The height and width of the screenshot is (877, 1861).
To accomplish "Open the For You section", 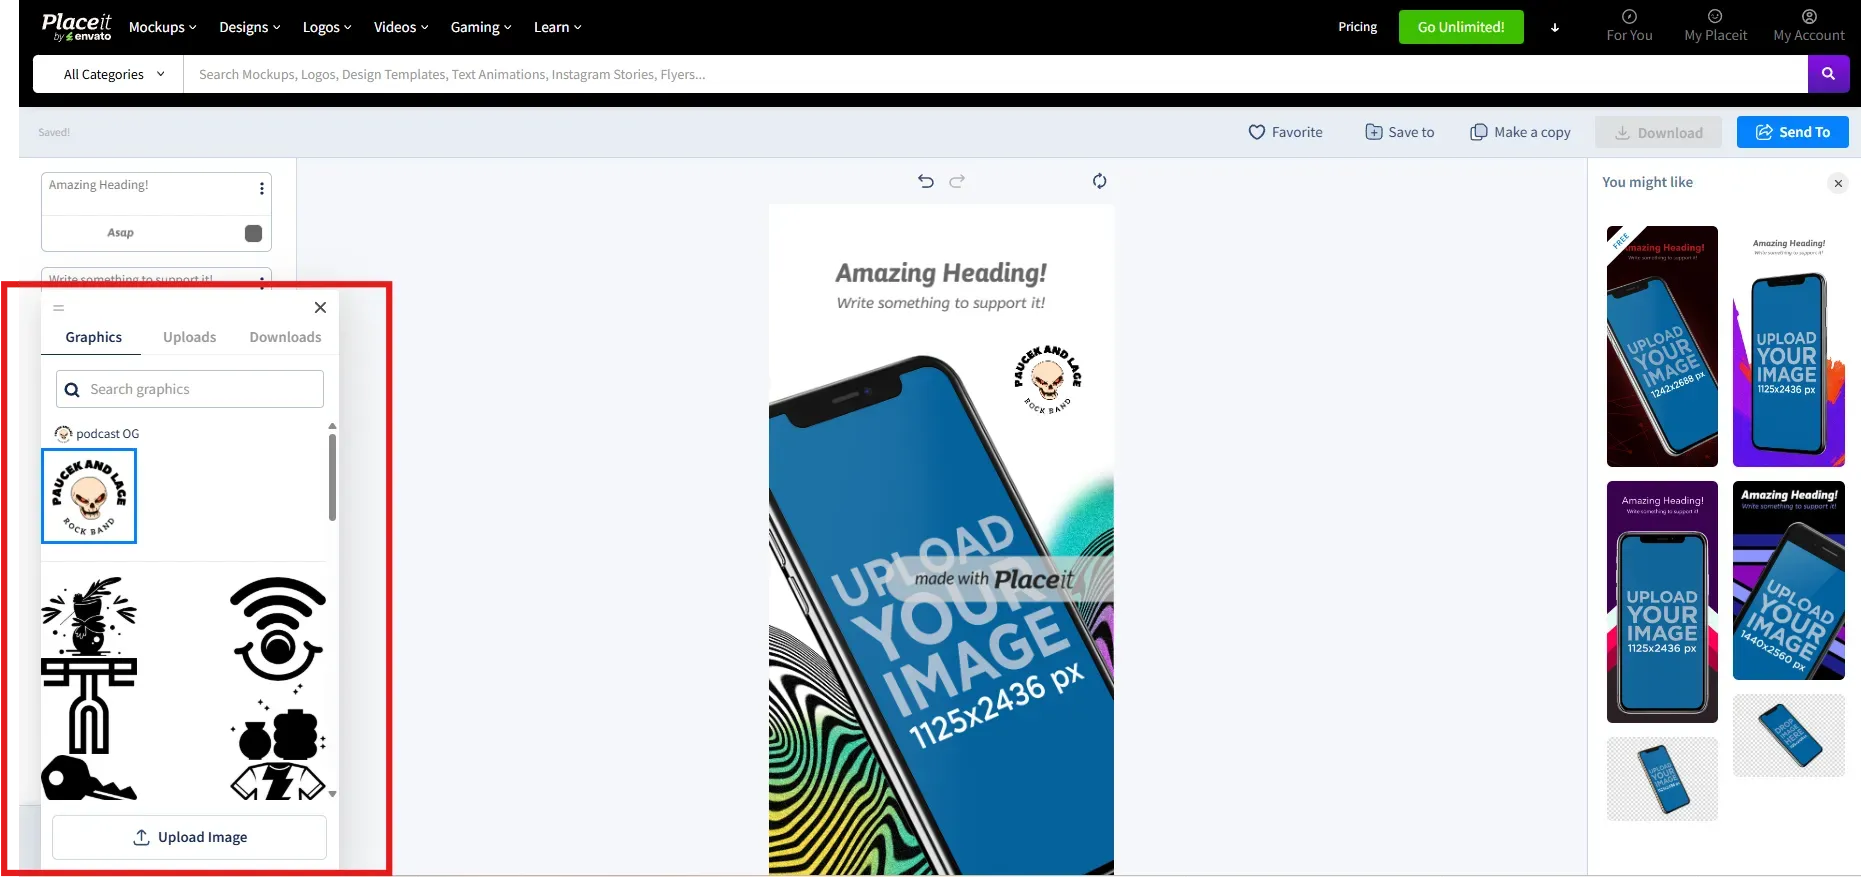I will 1629,26.
